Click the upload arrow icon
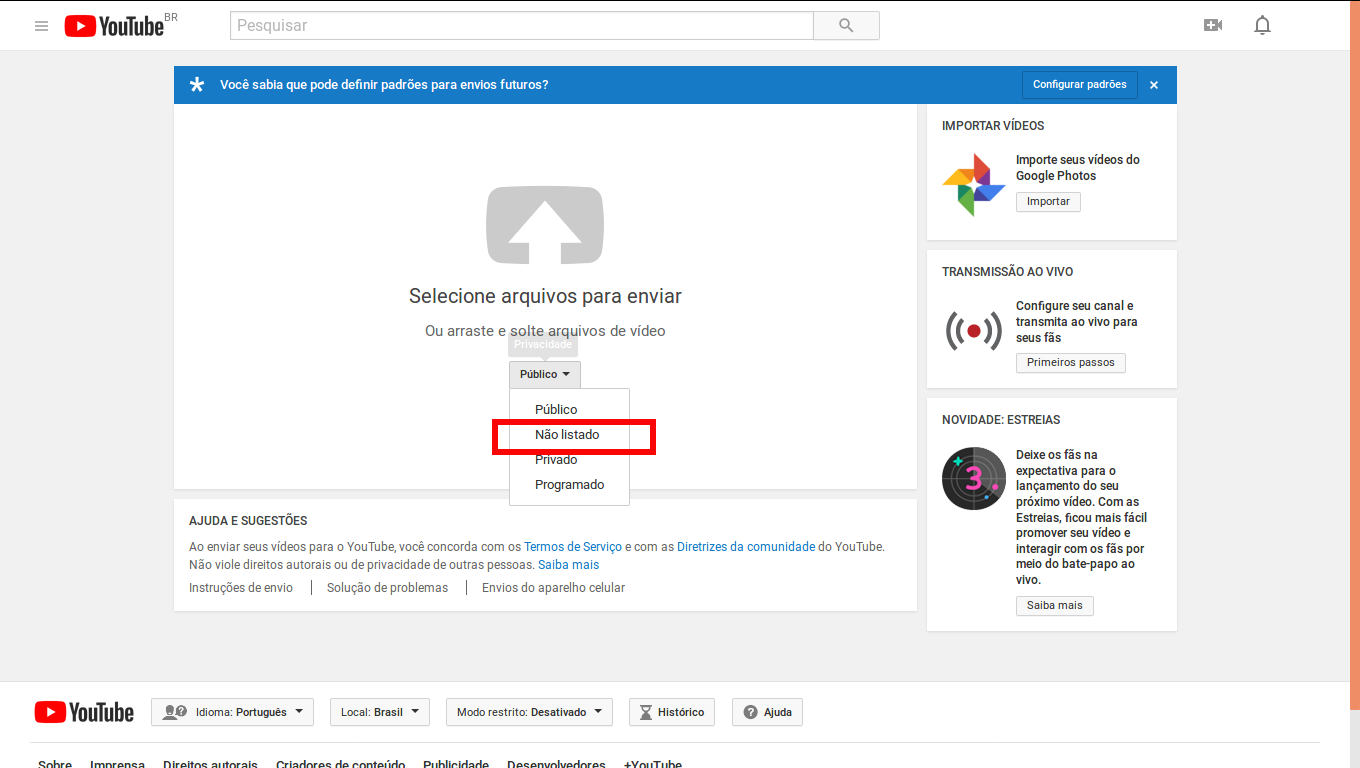The image size is (1360, 768). pyautogui.click(x=545, y=225)
